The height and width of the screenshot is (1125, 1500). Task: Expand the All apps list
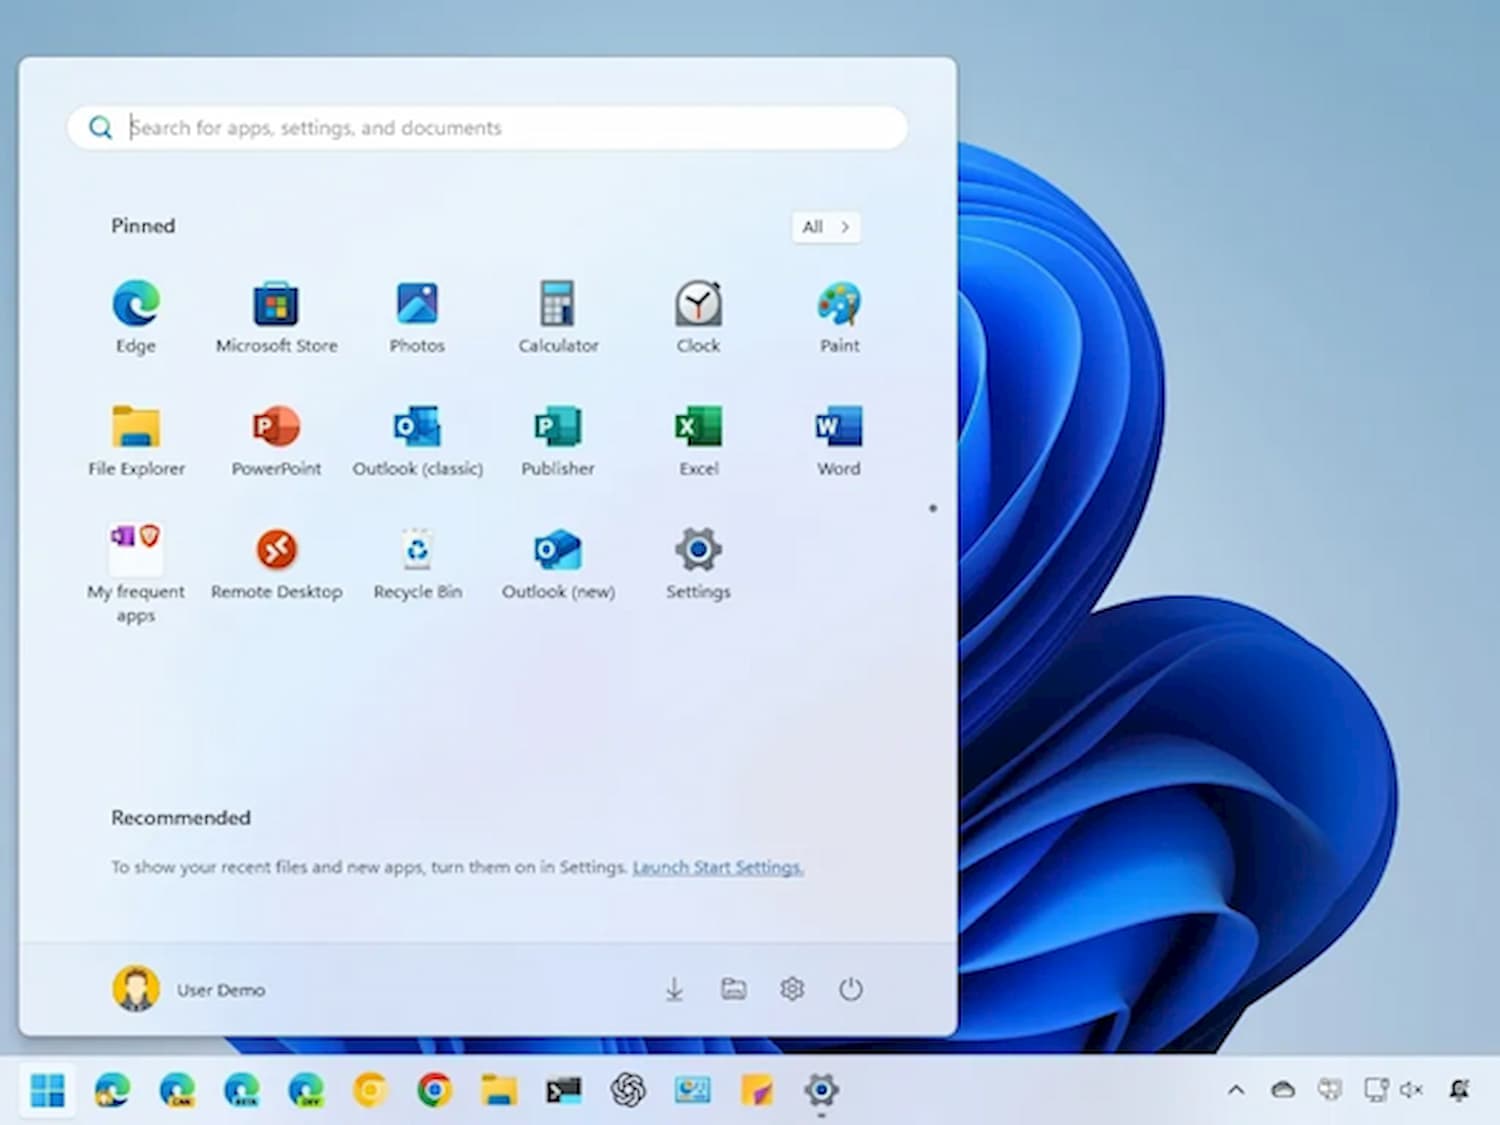(x=826, y=227)
